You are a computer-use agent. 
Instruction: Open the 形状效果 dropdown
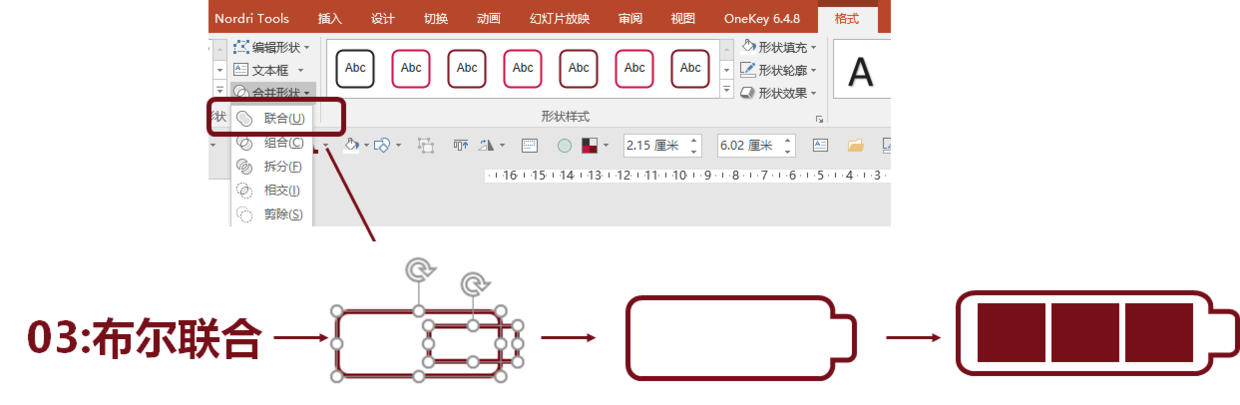coord(780,93)
